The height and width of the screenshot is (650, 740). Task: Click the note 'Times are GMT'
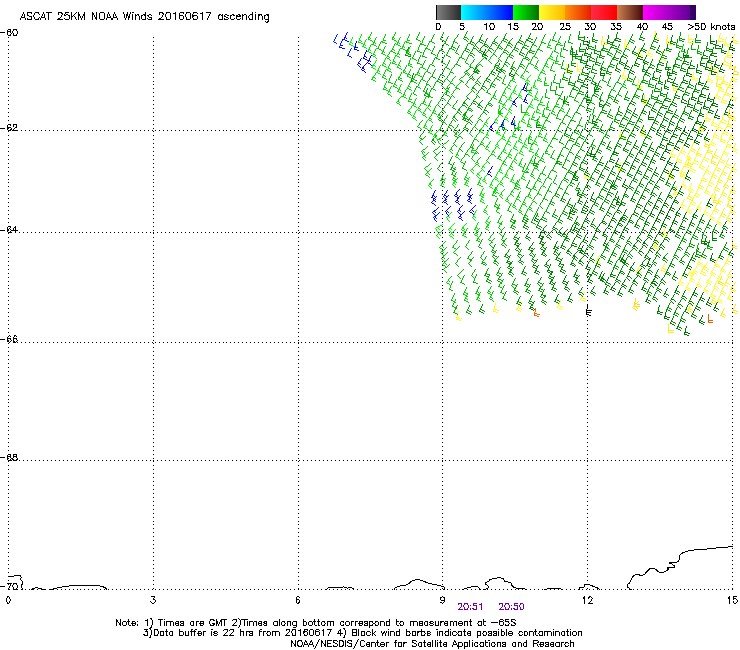tap(192, 623)
